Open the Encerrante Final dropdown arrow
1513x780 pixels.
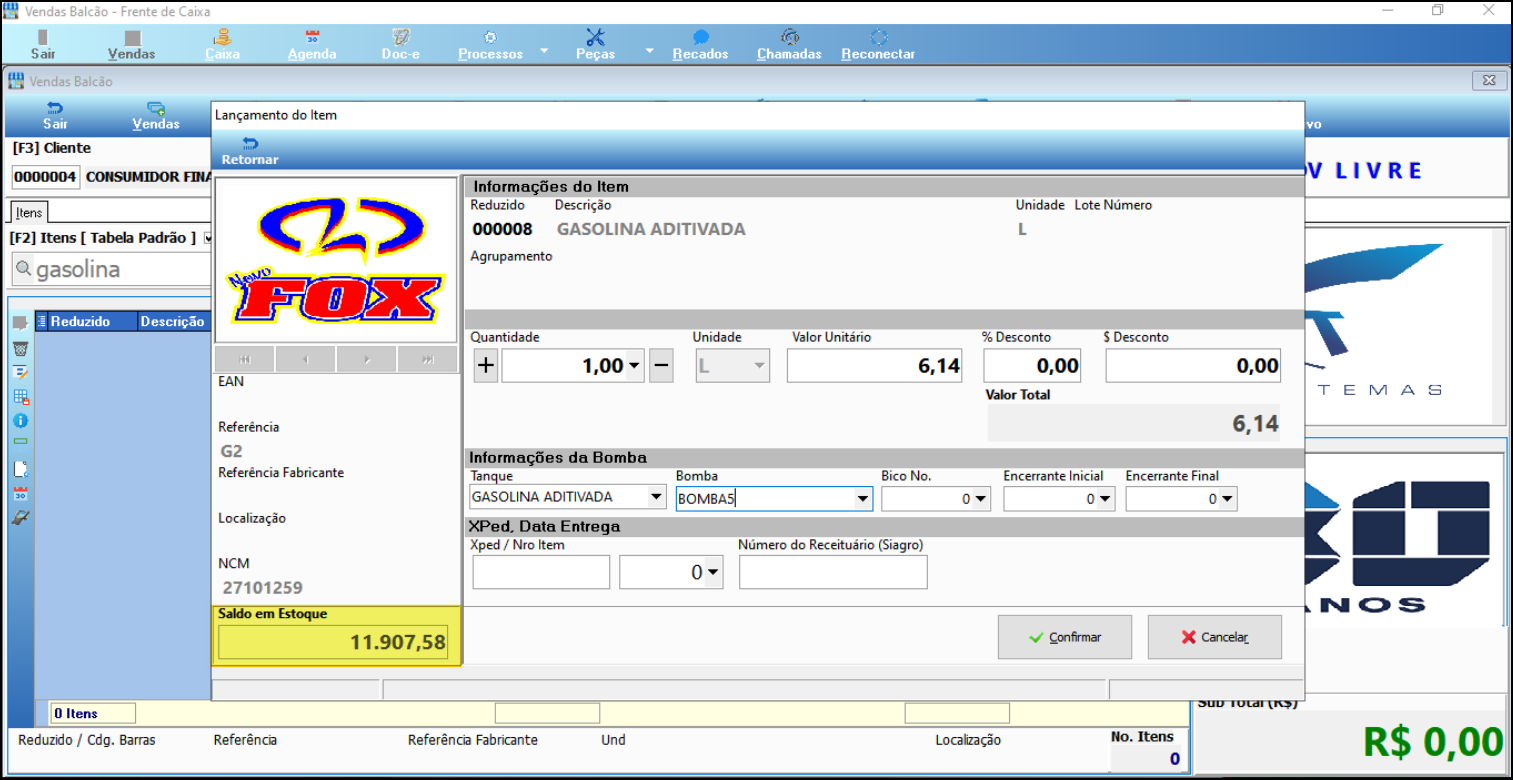[x=1227, y=498]
